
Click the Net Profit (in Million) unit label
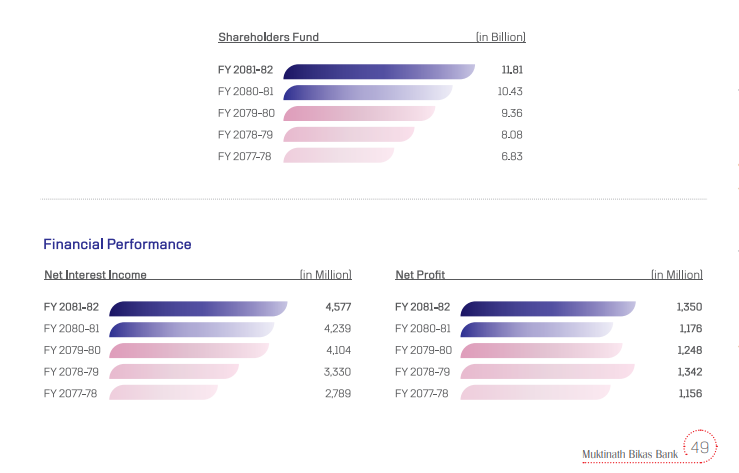pyautogui.click(x=676, y=274)
